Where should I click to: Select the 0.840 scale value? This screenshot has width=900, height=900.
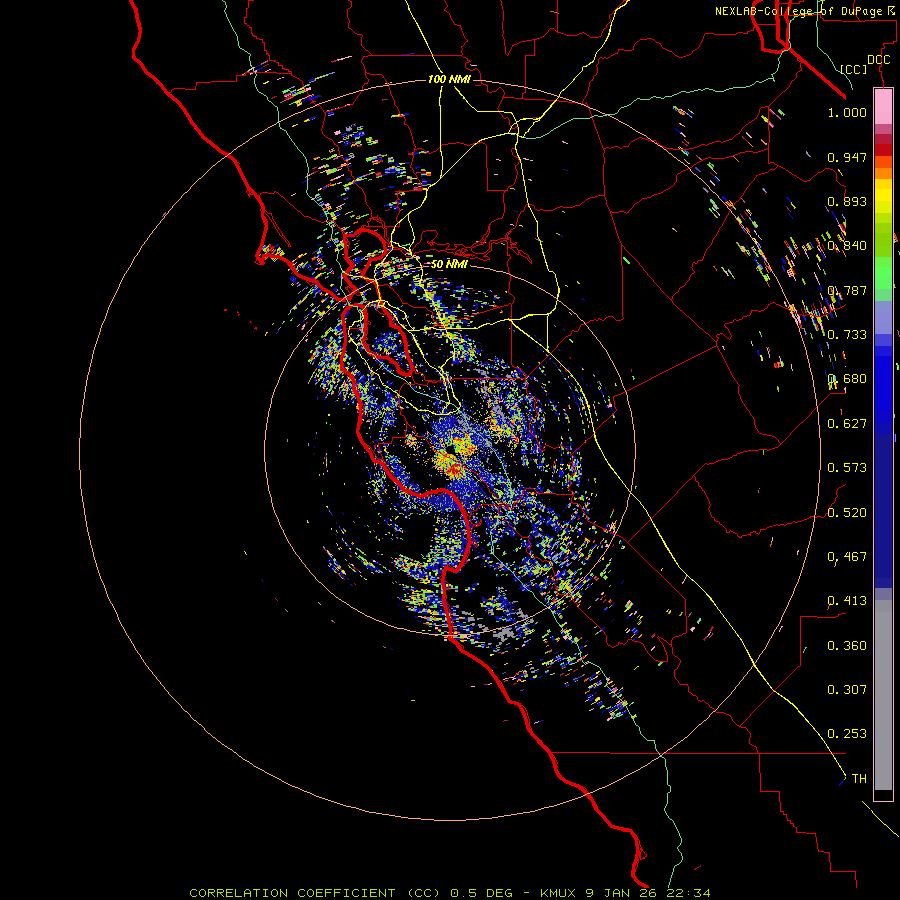pos(847,246)
